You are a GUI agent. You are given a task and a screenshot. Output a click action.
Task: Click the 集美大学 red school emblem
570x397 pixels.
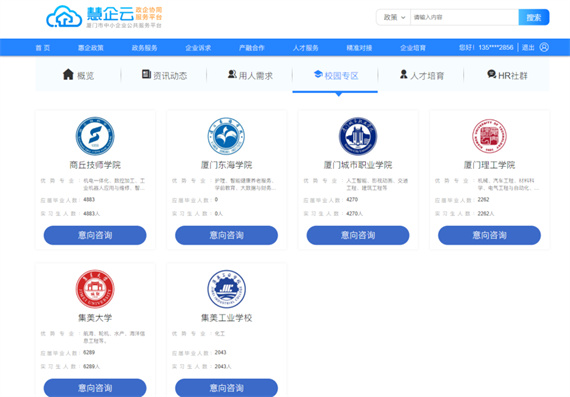(95, 289)
